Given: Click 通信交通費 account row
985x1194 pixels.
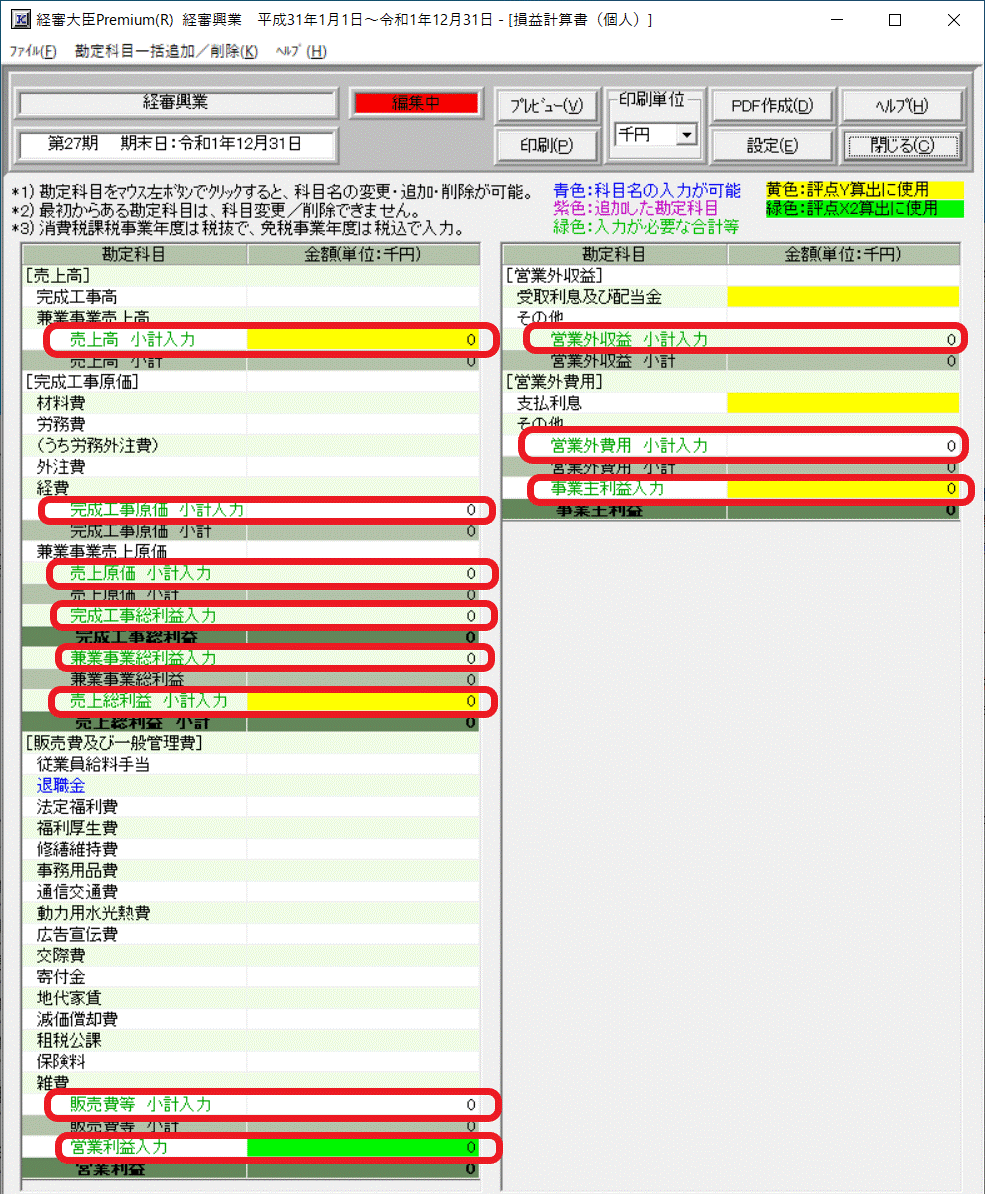Looking at the screenshot, I should [250, 892].
